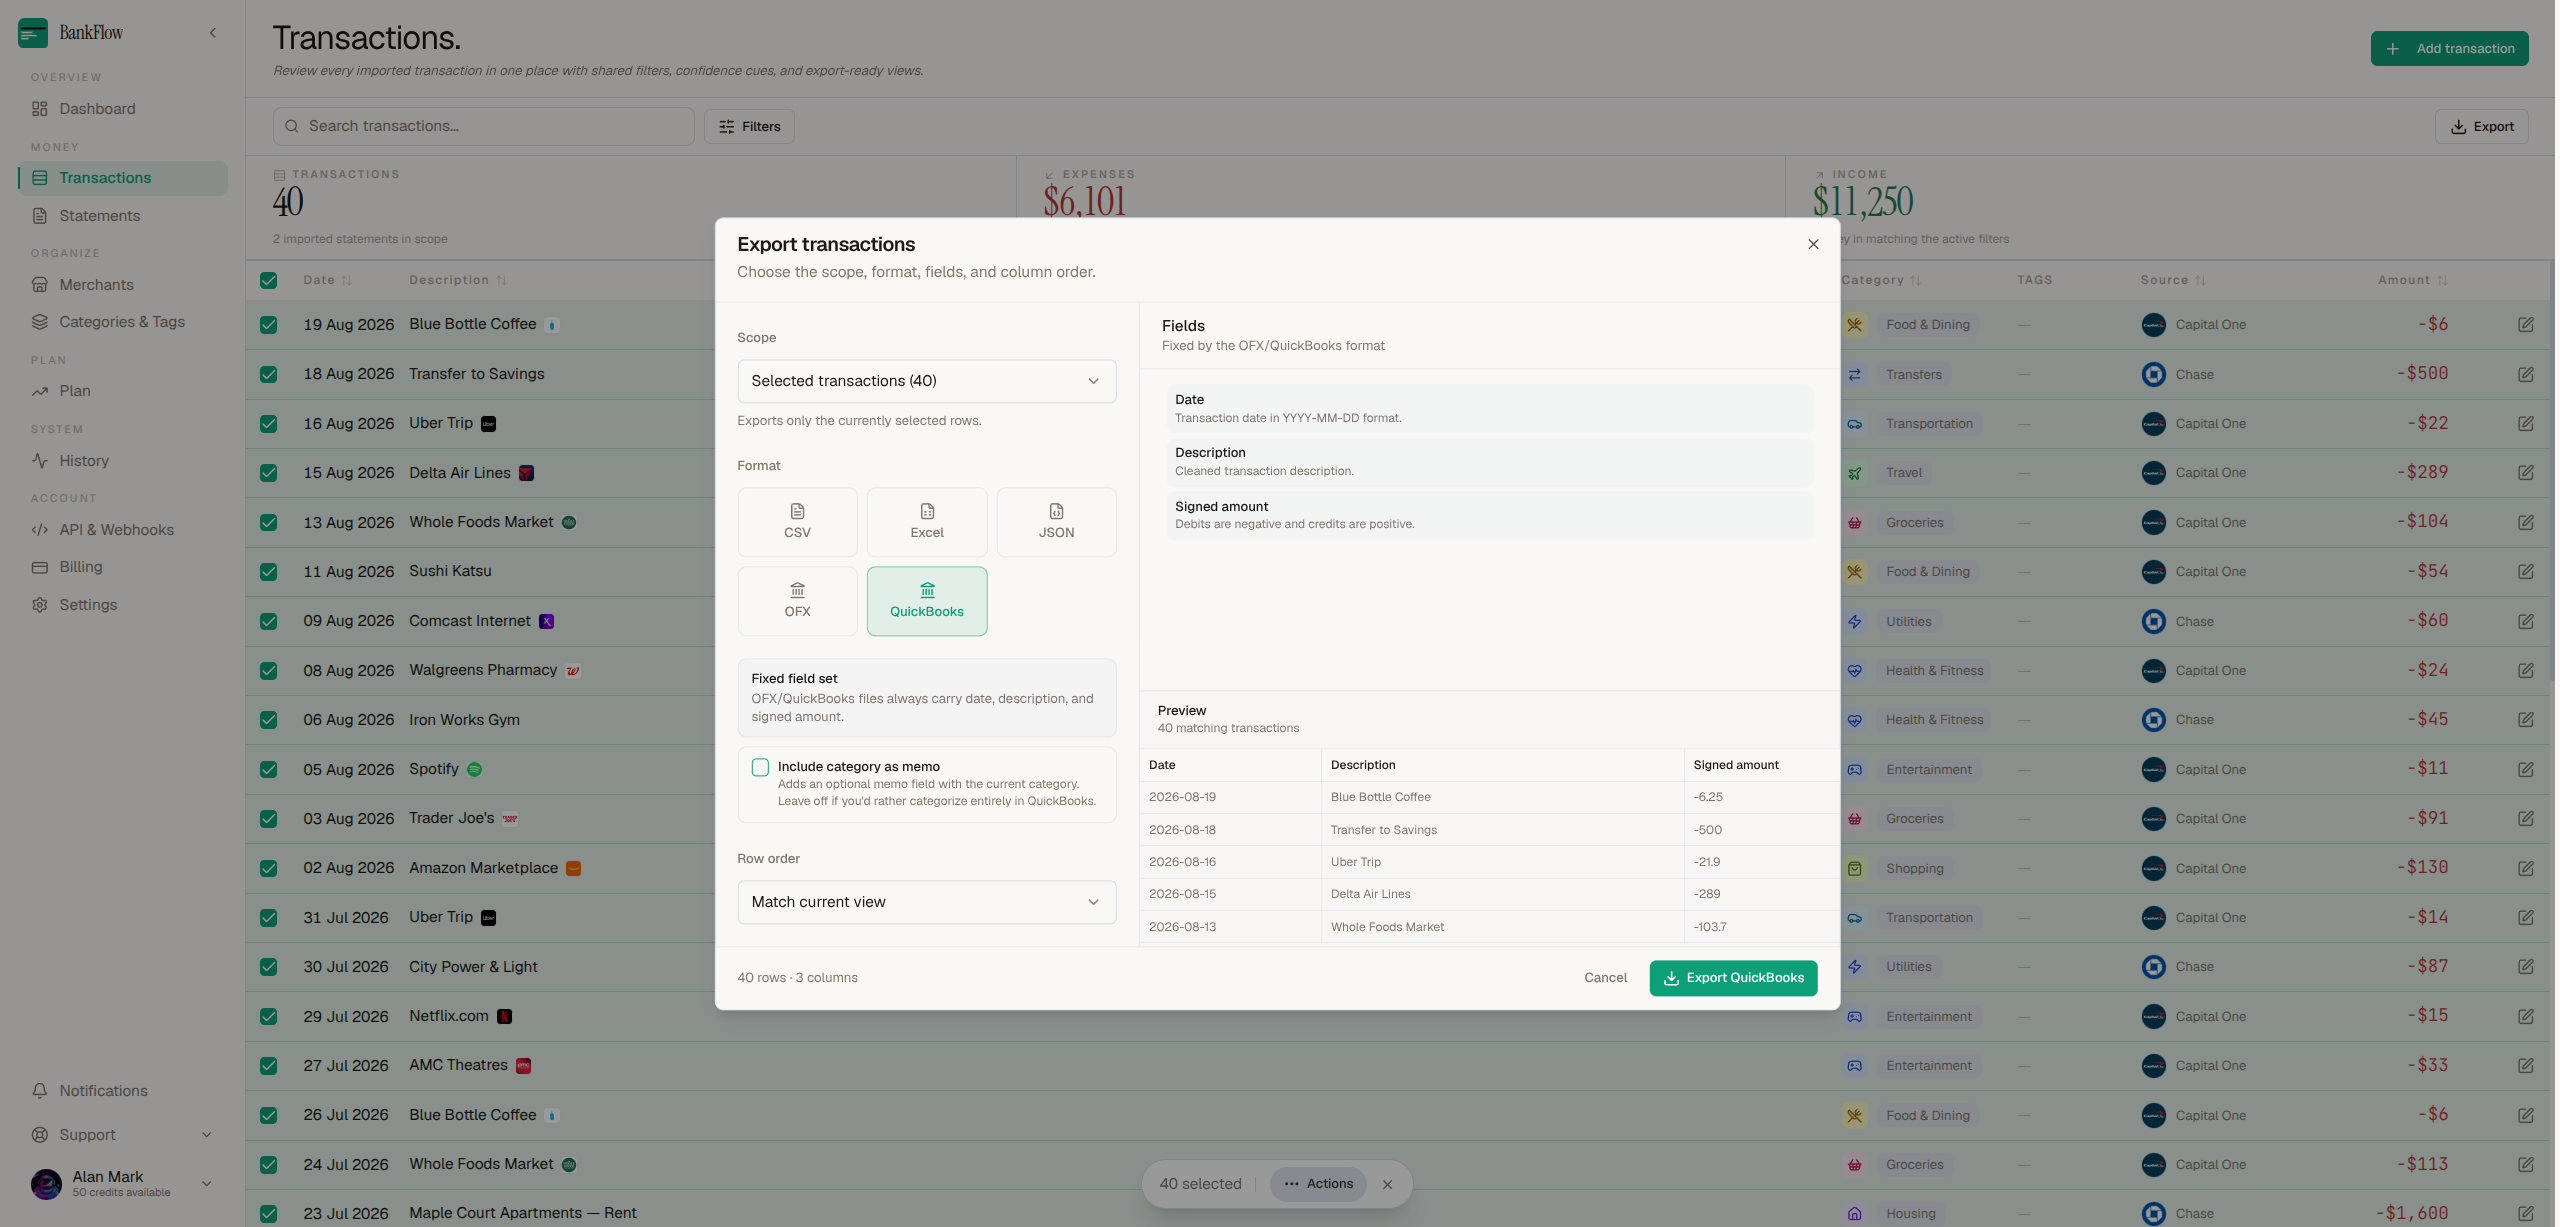Click the BankFlow logo icon
The height and width of the screenshot is (1227, 2560).
coord(33,33)
